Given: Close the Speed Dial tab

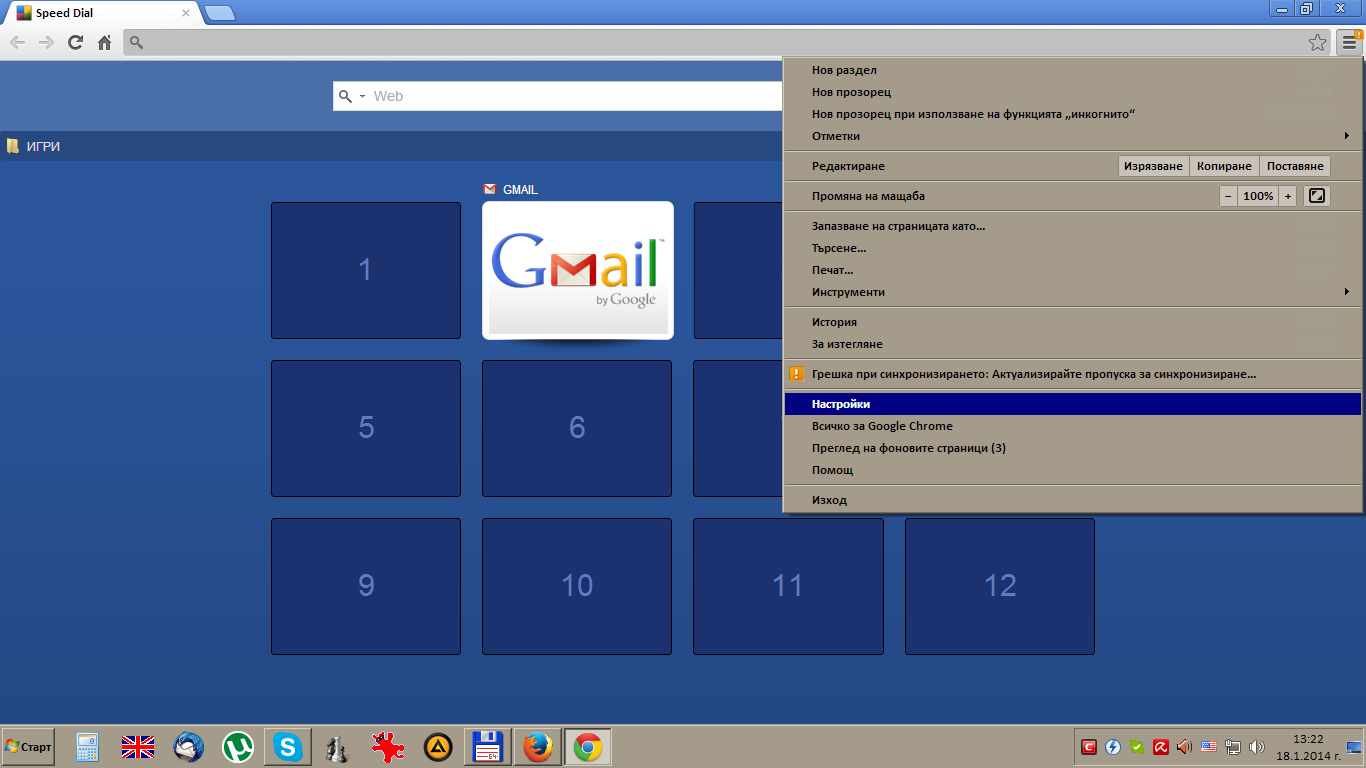Looking at the screenshot, I should 186,13.
